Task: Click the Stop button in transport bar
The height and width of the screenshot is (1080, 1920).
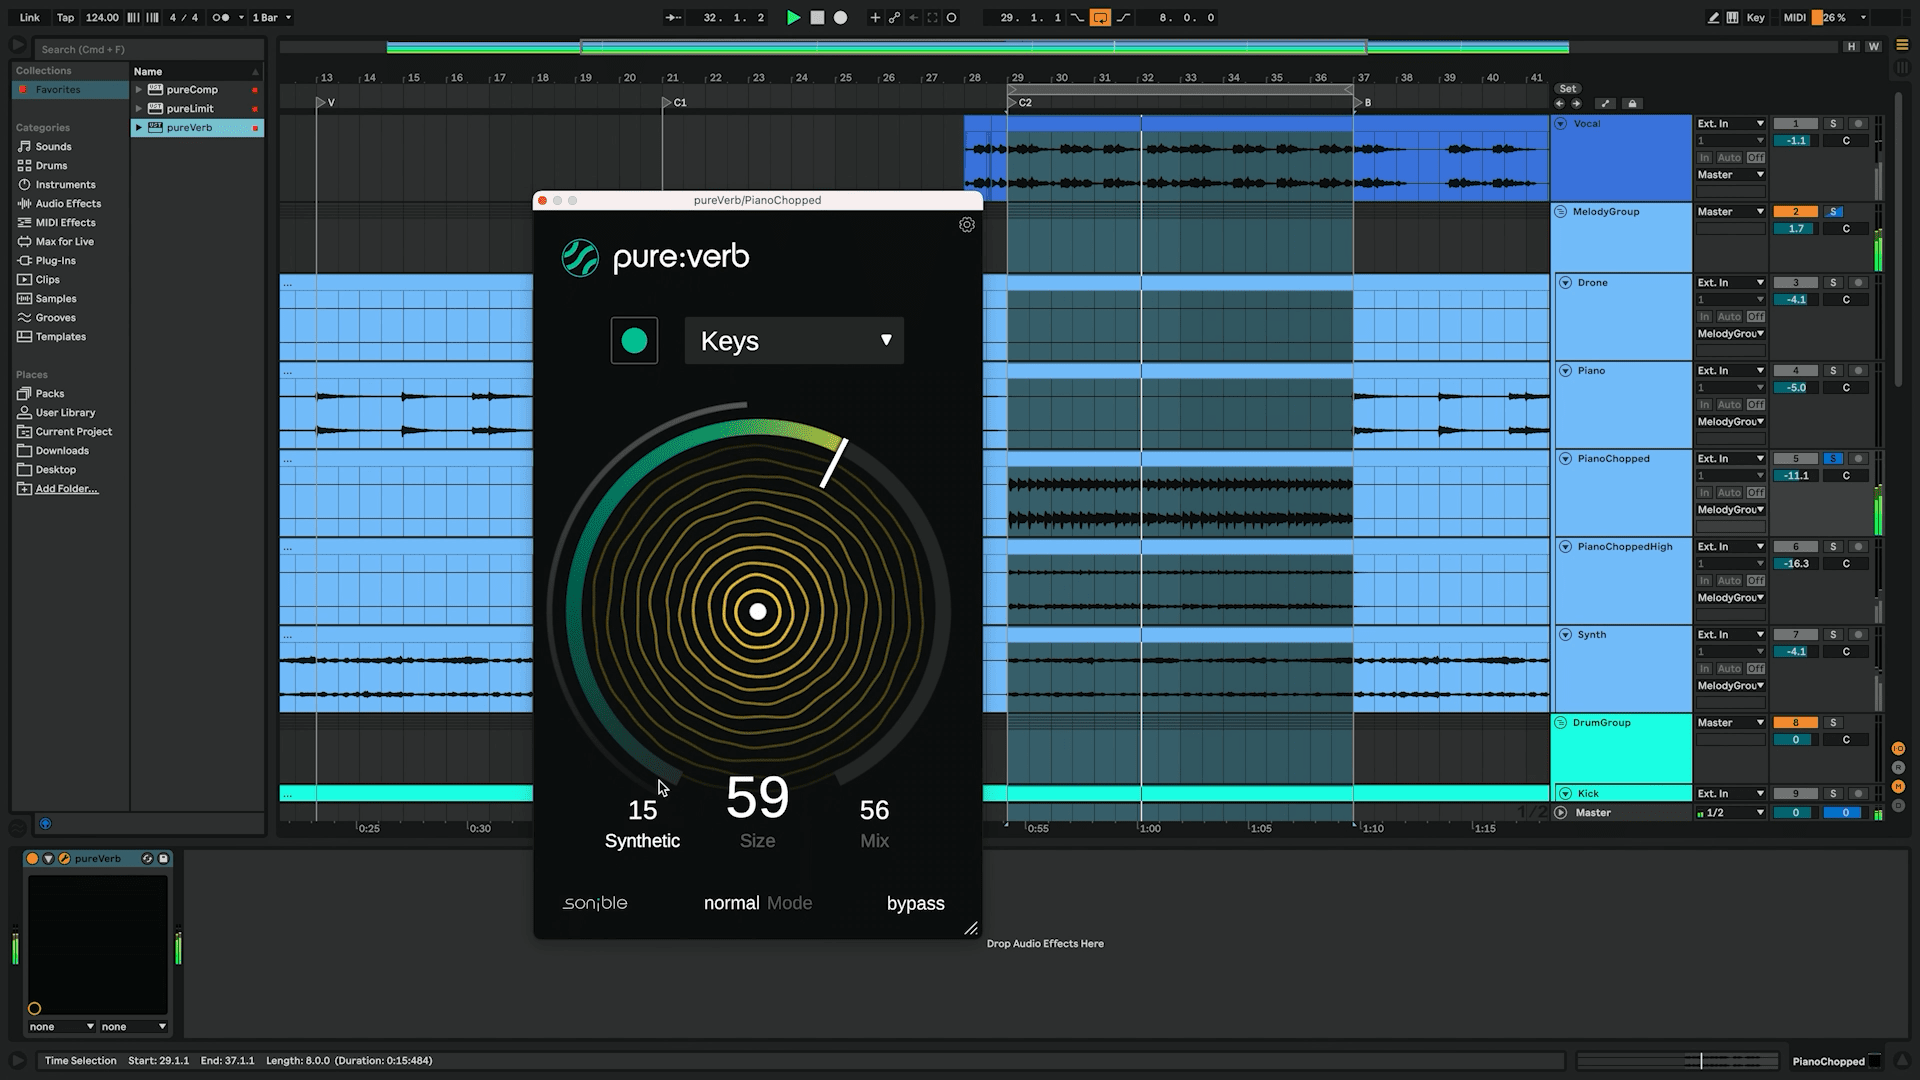Action: coord(817,17)
